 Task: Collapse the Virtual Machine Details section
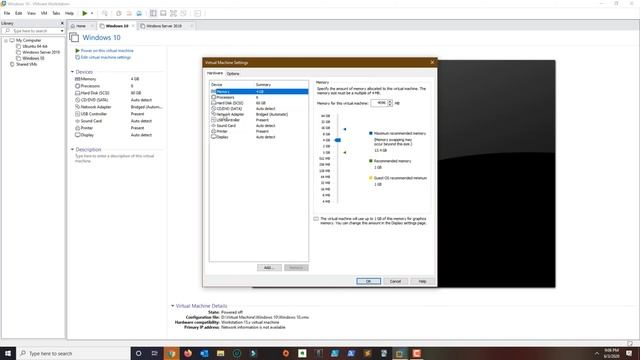tap(172, 306)
